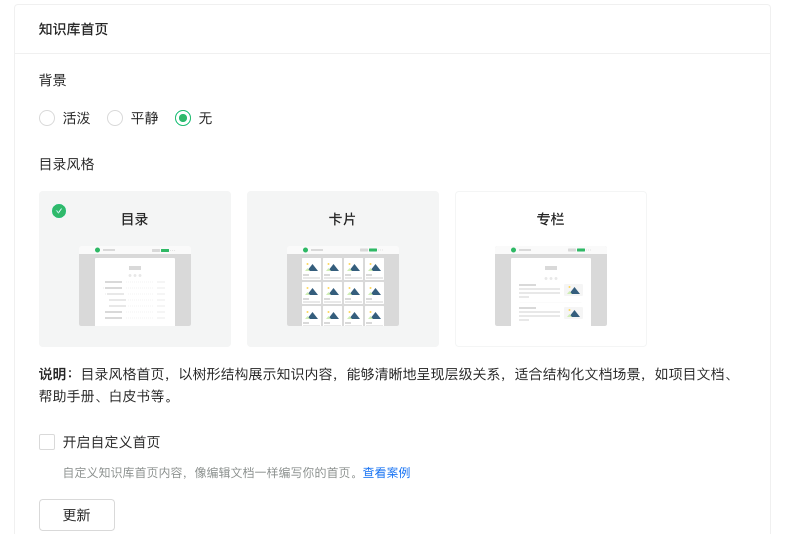Click the 卡片 grid preview thumbnail

coord(343,286)
